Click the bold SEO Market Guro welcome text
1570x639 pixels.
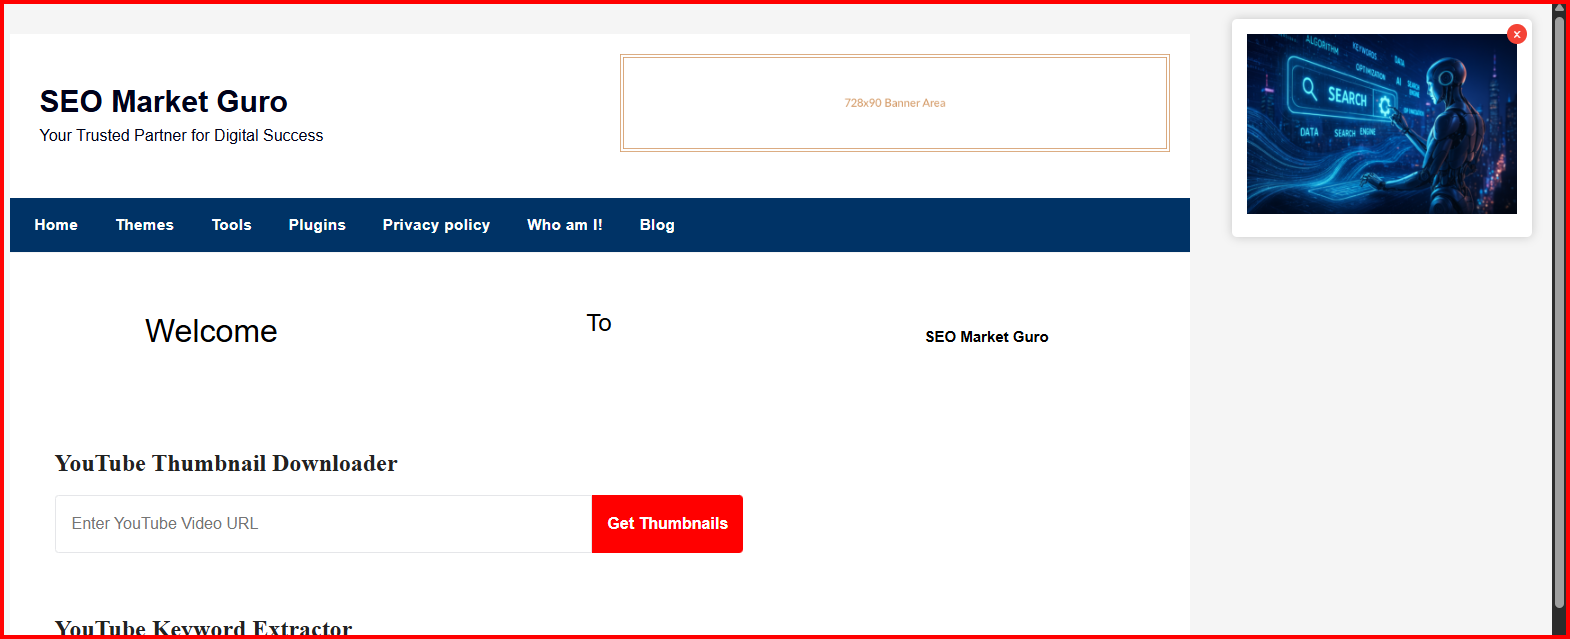[987, 337]
